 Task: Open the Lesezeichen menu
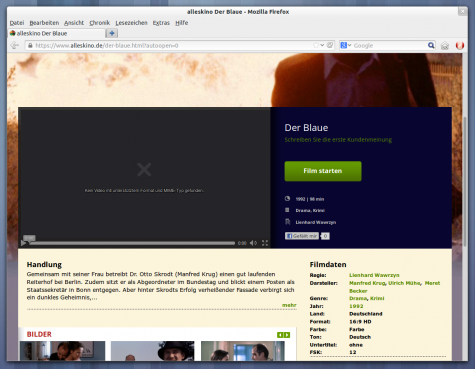[131, 23]
